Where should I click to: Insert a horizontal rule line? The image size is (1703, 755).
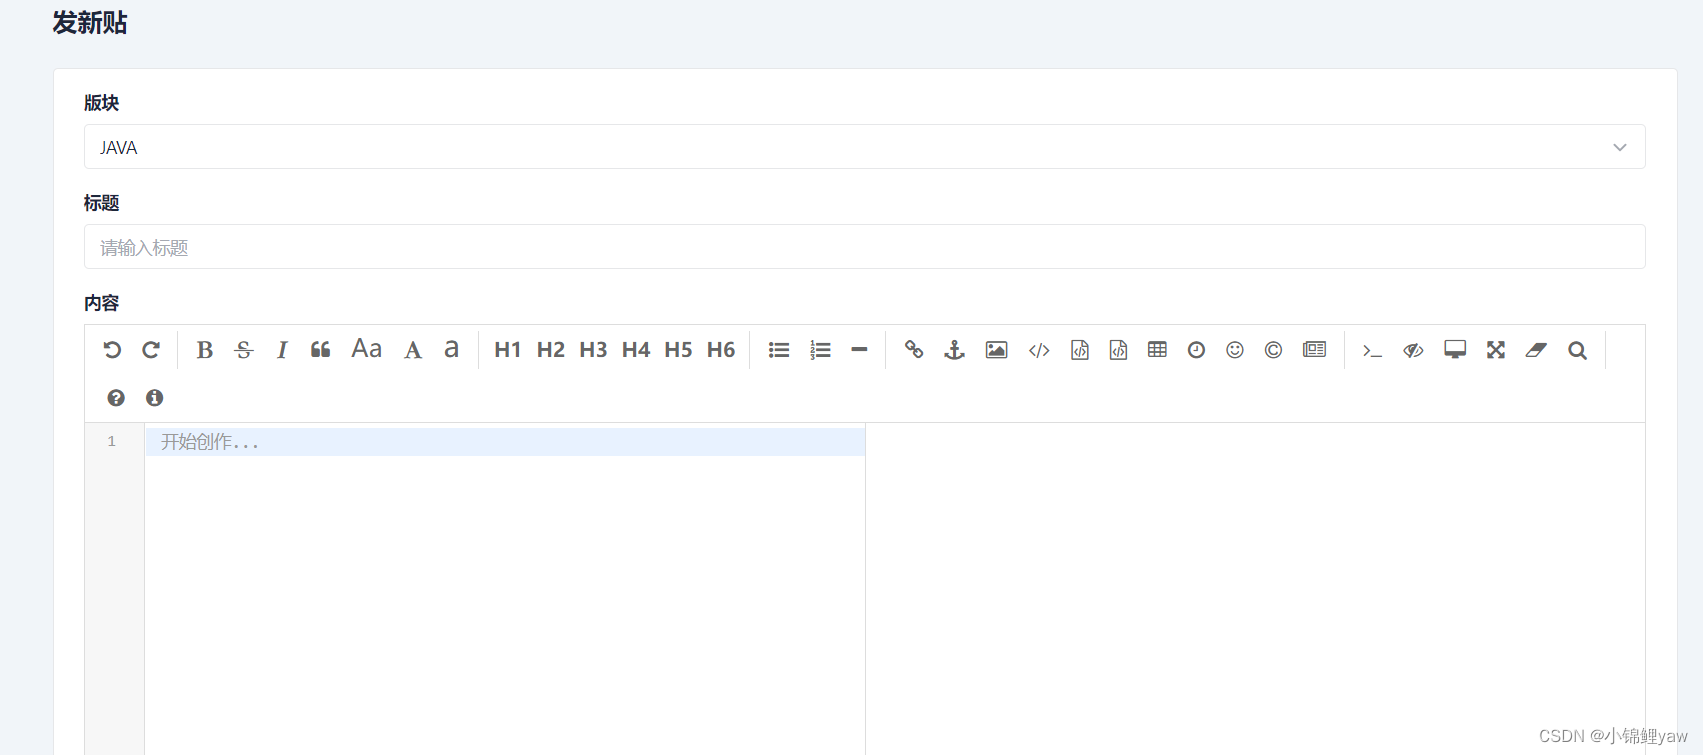click(859, 350)
